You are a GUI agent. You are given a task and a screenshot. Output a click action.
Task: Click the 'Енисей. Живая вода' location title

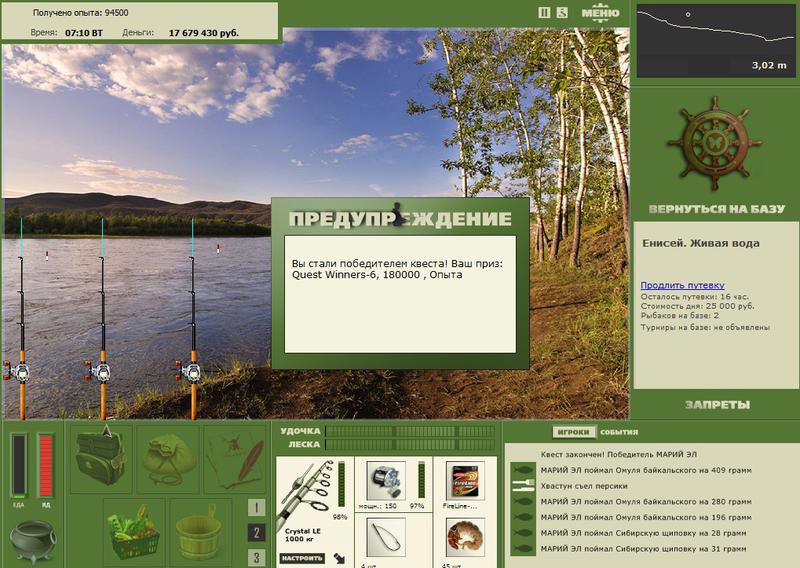tap(701, 243)
